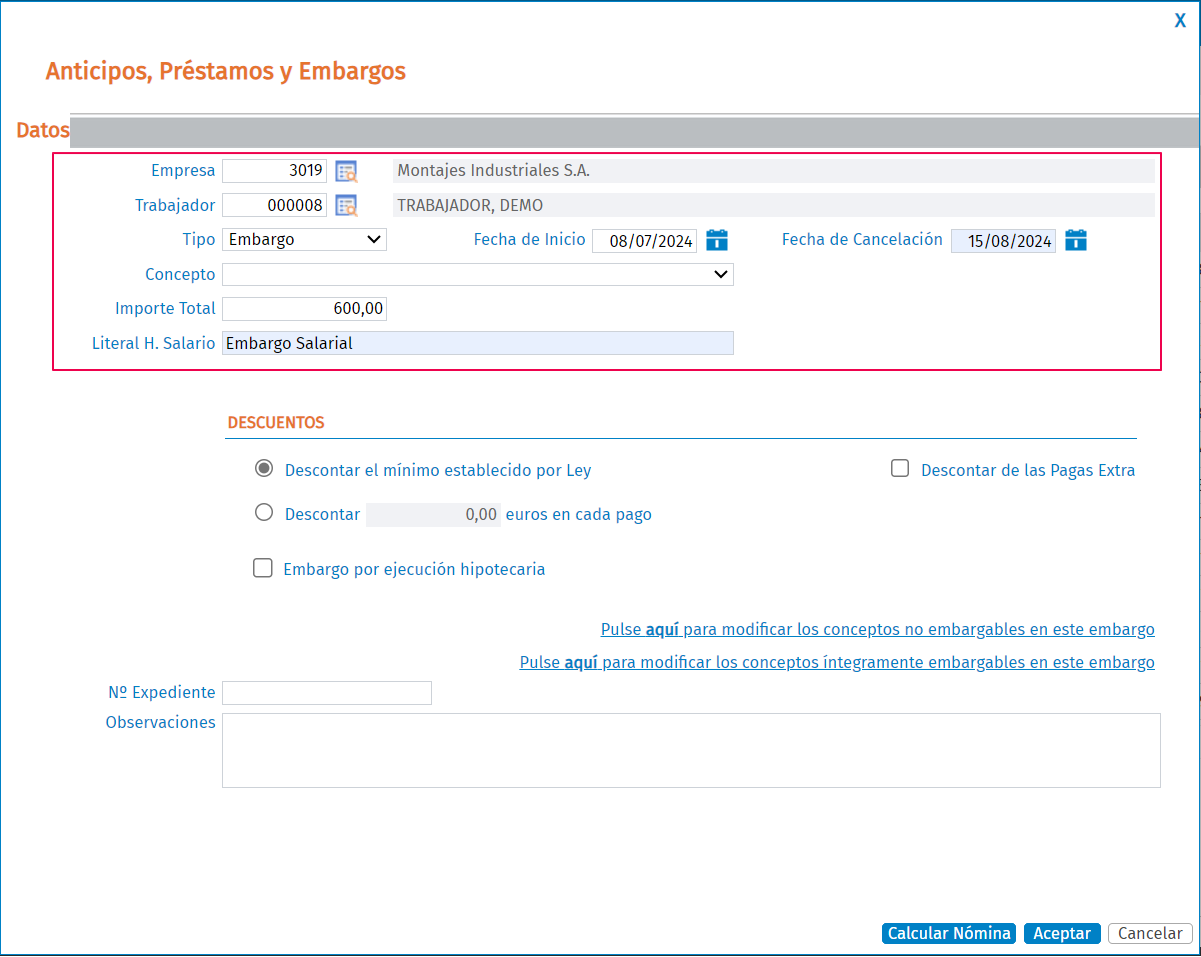Select the 'Descontar euros en cada pago' radio
This screenshot has width=1201, height=957.
click(264, 513)
